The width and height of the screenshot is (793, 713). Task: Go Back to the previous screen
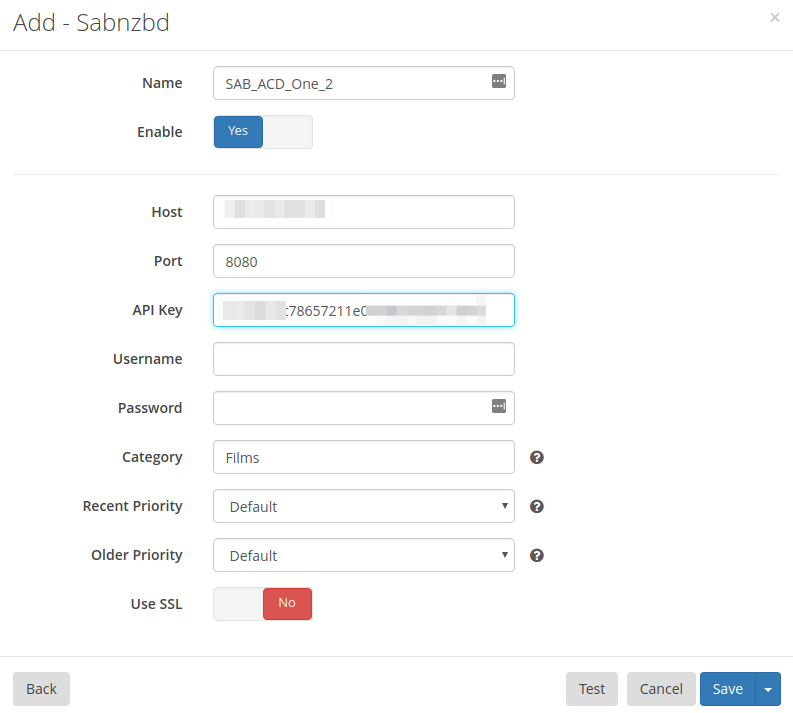pos(41,689)
